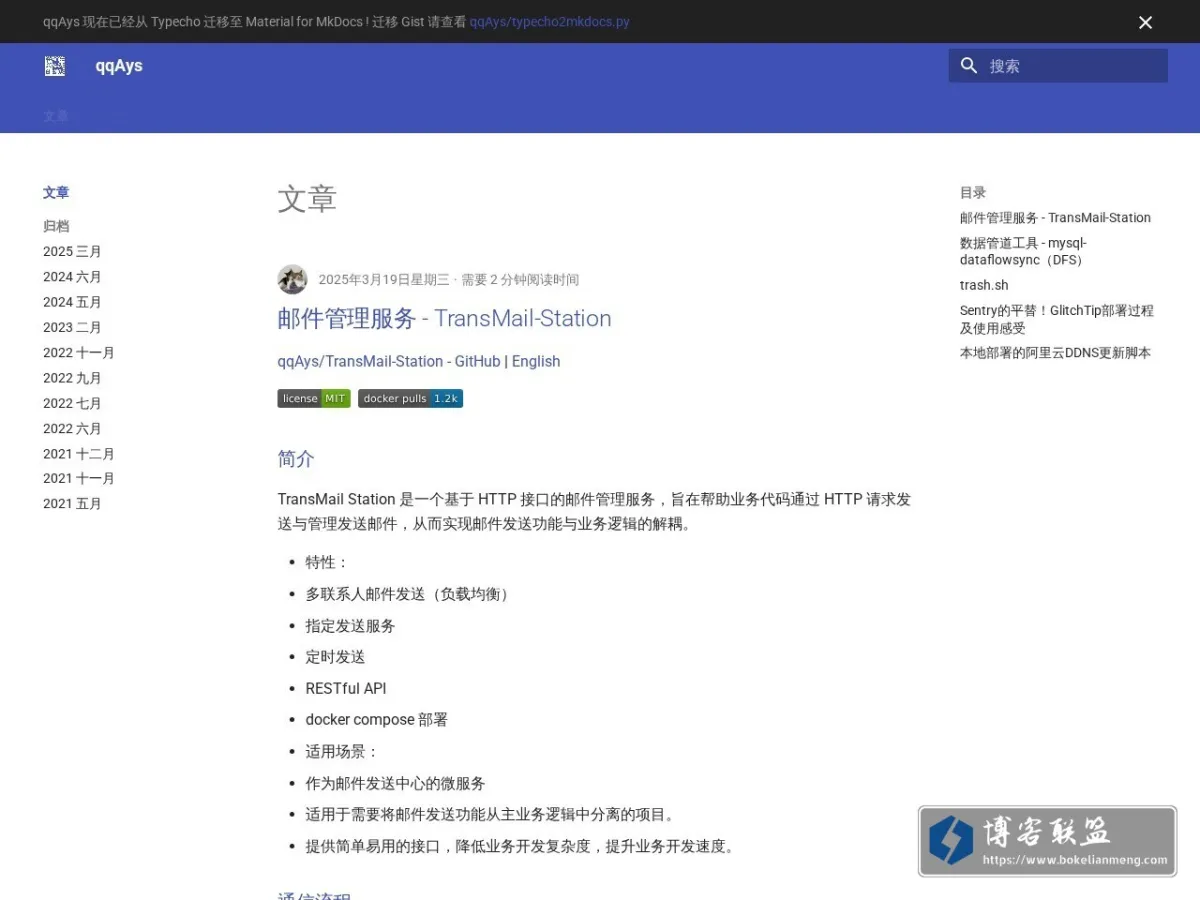Open the qqAys/typecho2mkdocs.py gist link
Image resolution: width=1200 pixels, height=900 pixels.
pos(550,22)
